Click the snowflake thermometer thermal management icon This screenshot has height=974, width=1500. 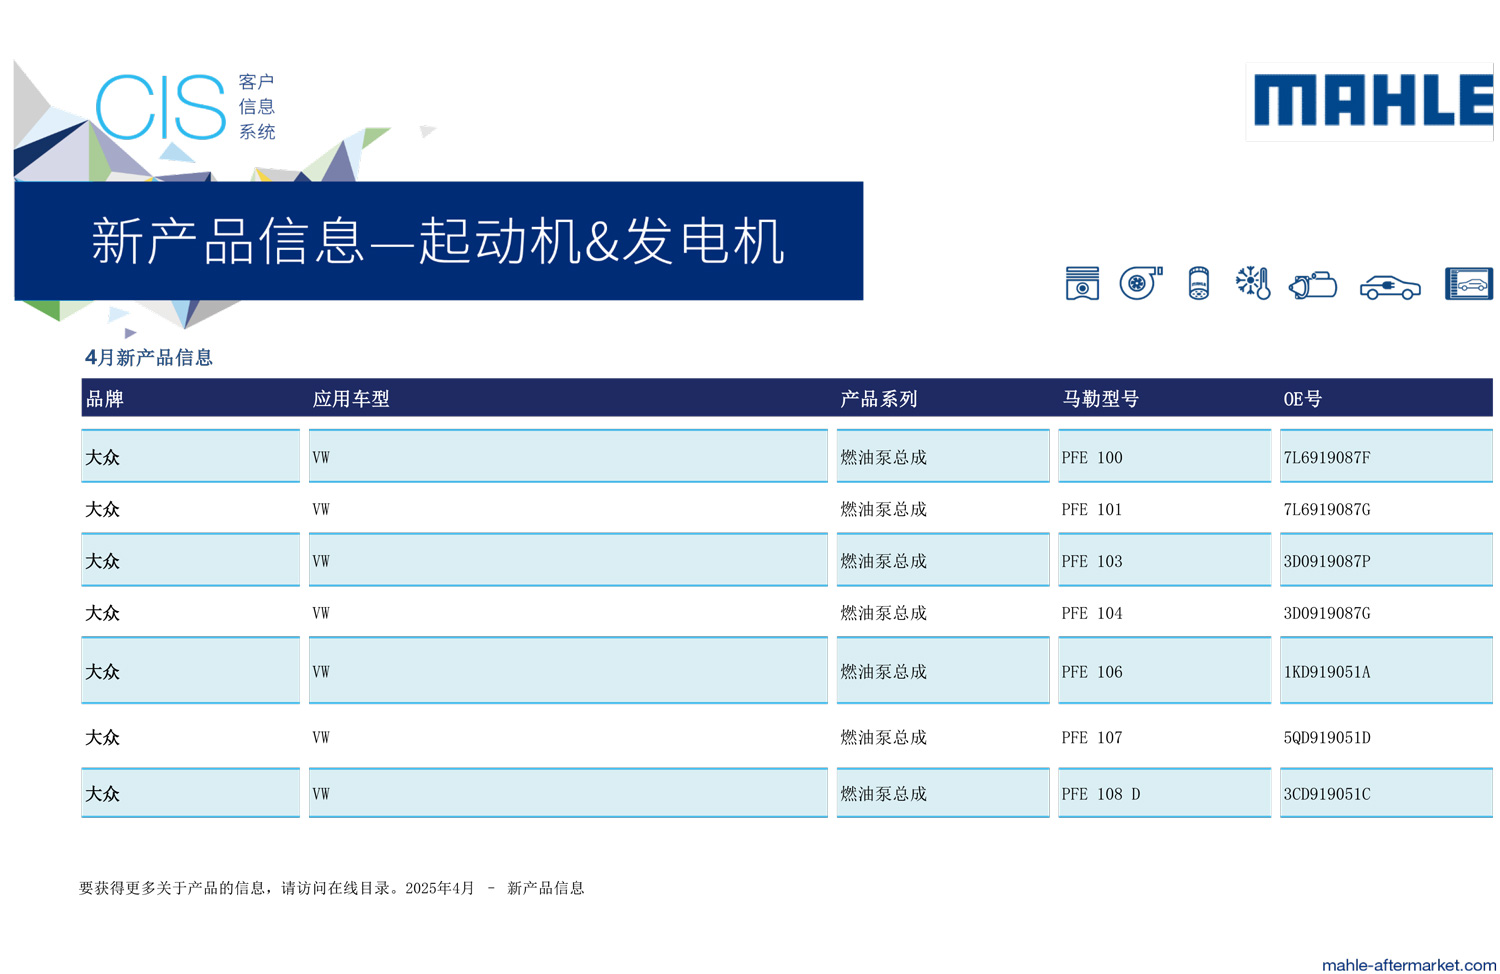pyautogui.click(x=1253, y=283)
